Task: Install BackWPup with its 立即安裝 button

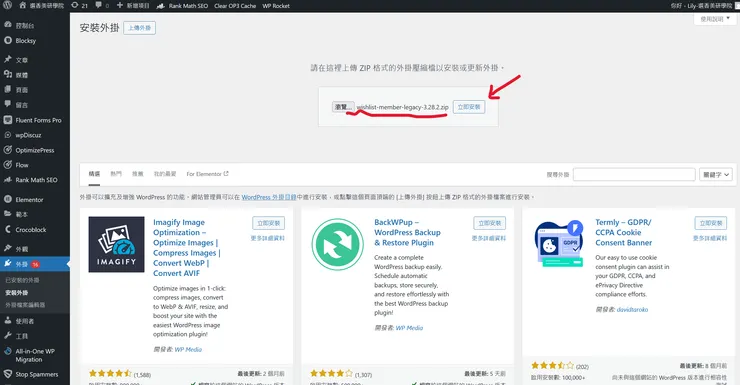Action: click(489, 223)
